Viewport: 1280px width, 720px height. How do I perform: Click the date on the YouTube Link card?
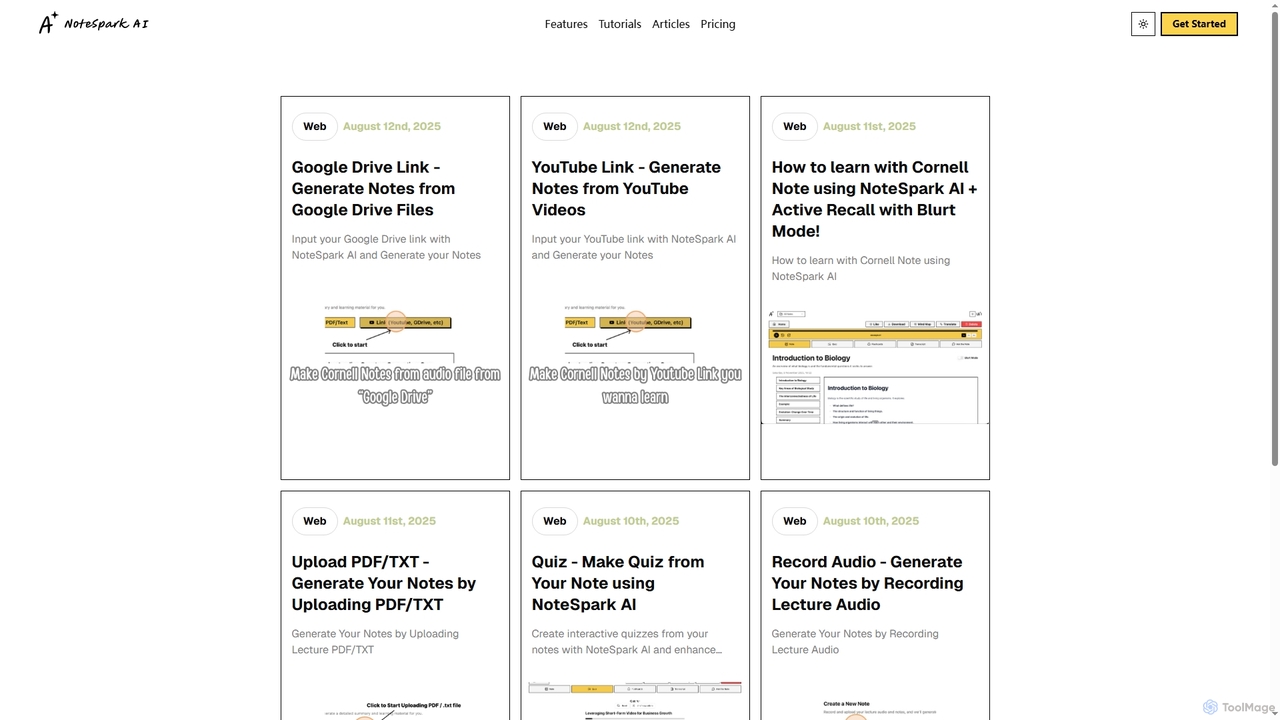click(x=632, y=126)
